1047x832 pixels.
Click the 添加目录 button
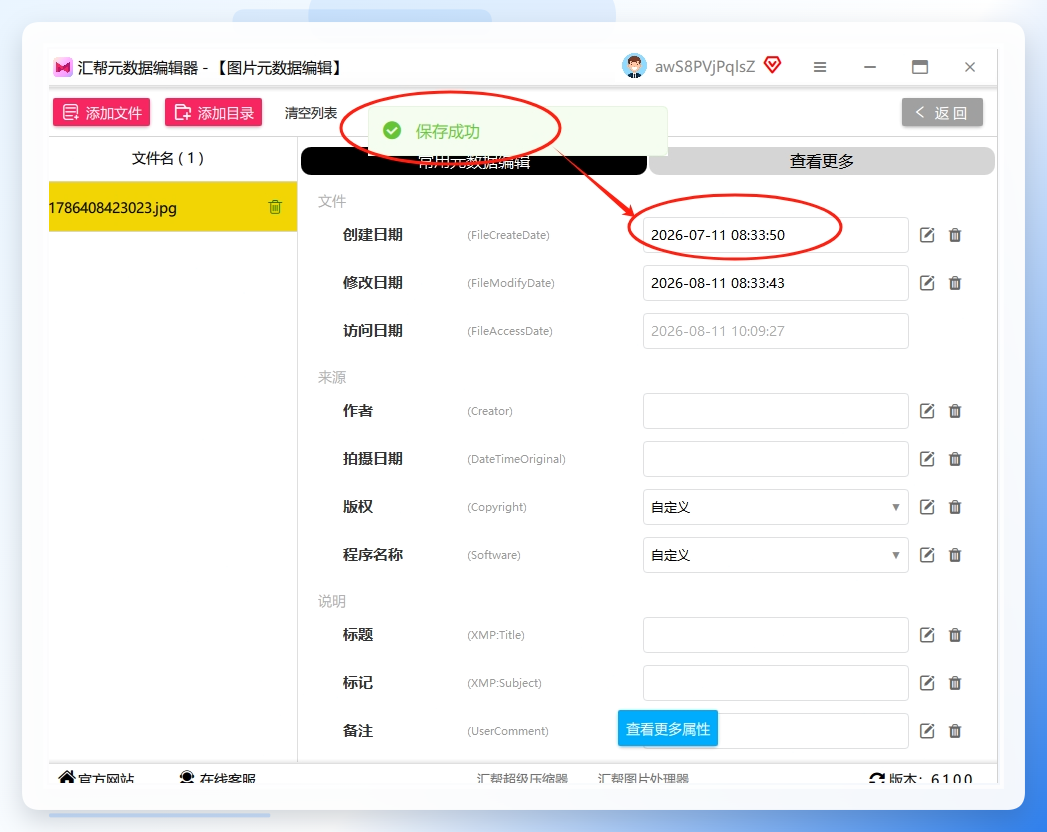[214, 112]
